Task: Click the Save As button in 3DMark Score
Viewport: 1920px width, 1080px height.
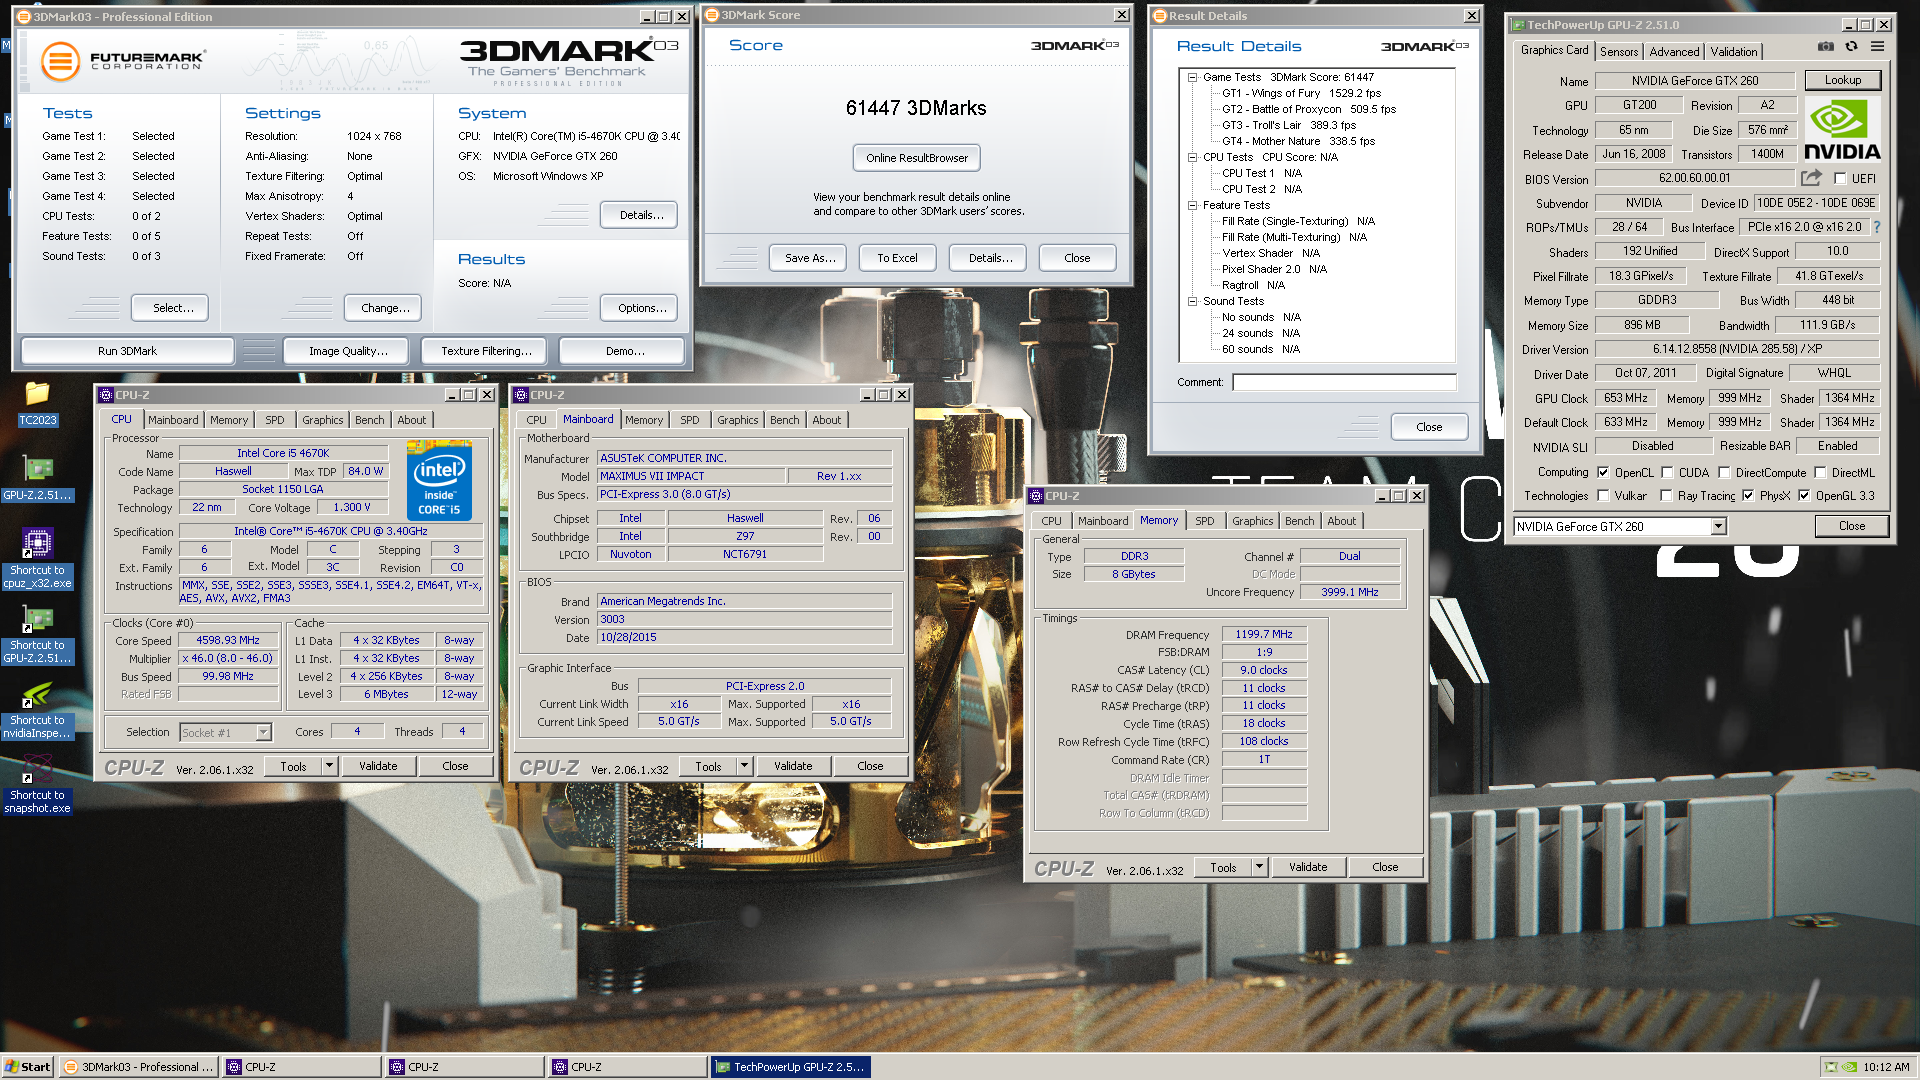Action: point(809,258)
